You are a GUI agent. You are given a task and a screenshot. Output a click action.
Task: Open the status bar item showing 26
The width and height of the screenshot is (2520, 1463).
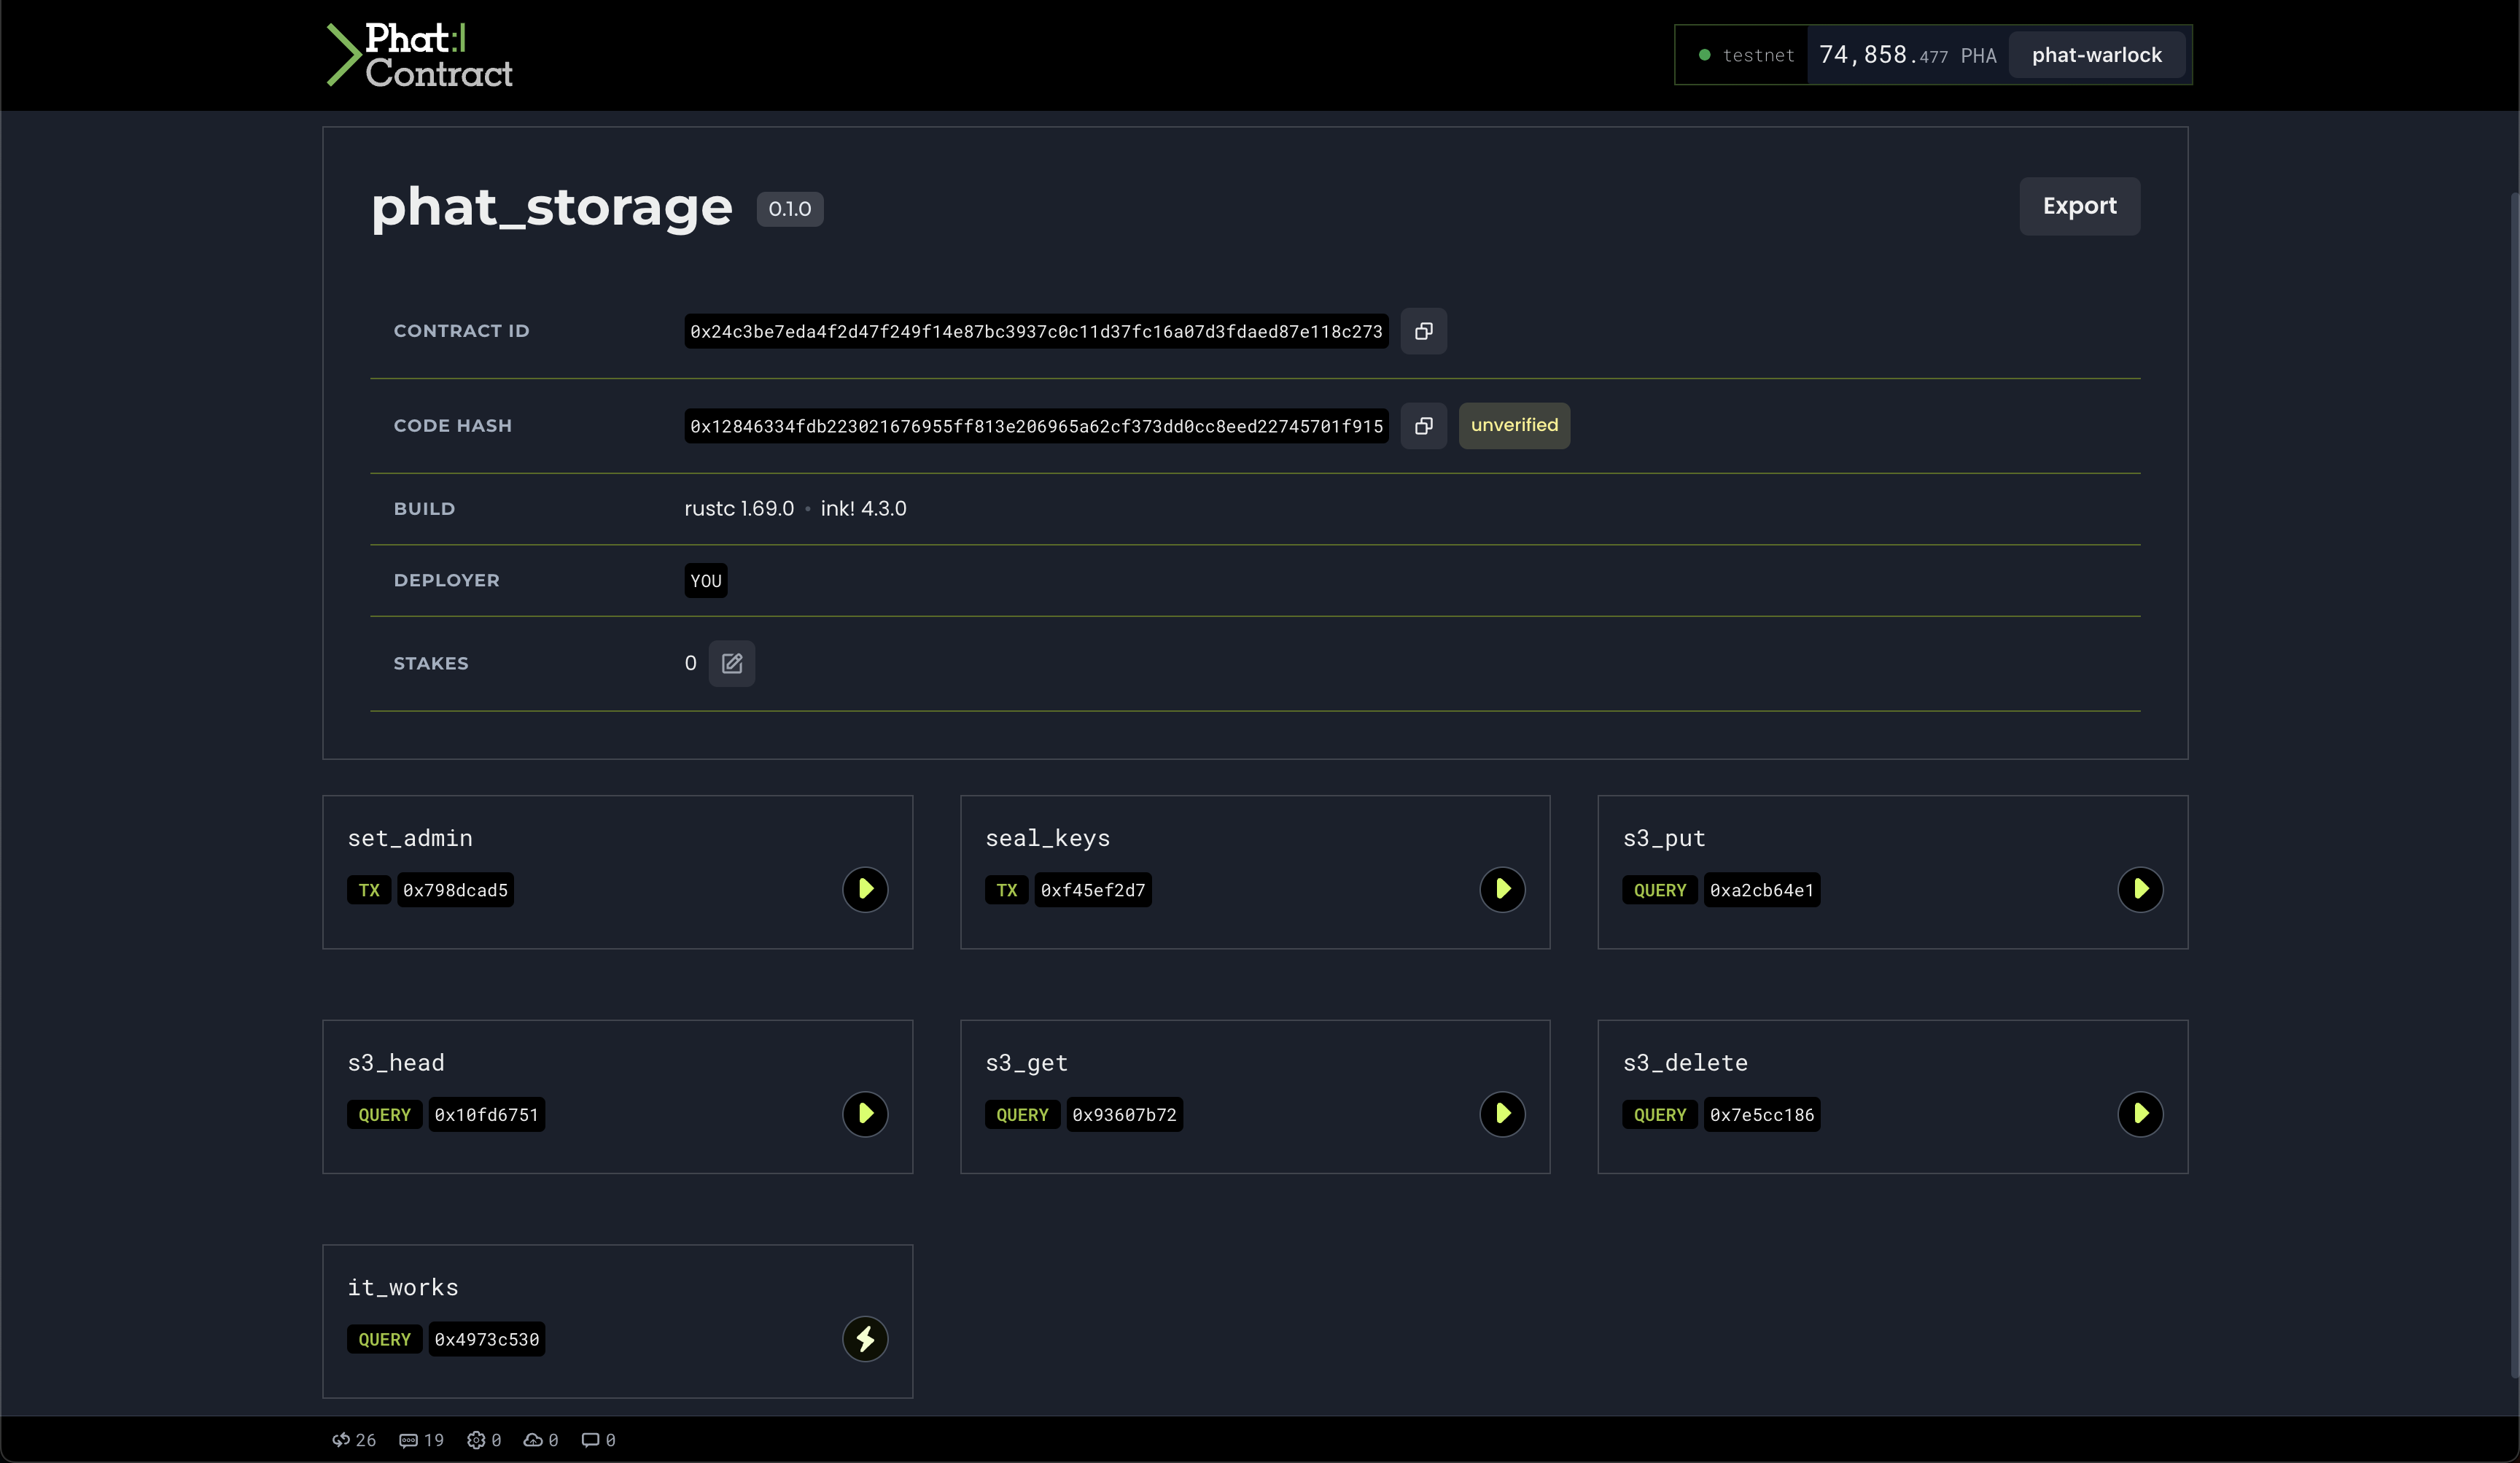point(354,1440)
